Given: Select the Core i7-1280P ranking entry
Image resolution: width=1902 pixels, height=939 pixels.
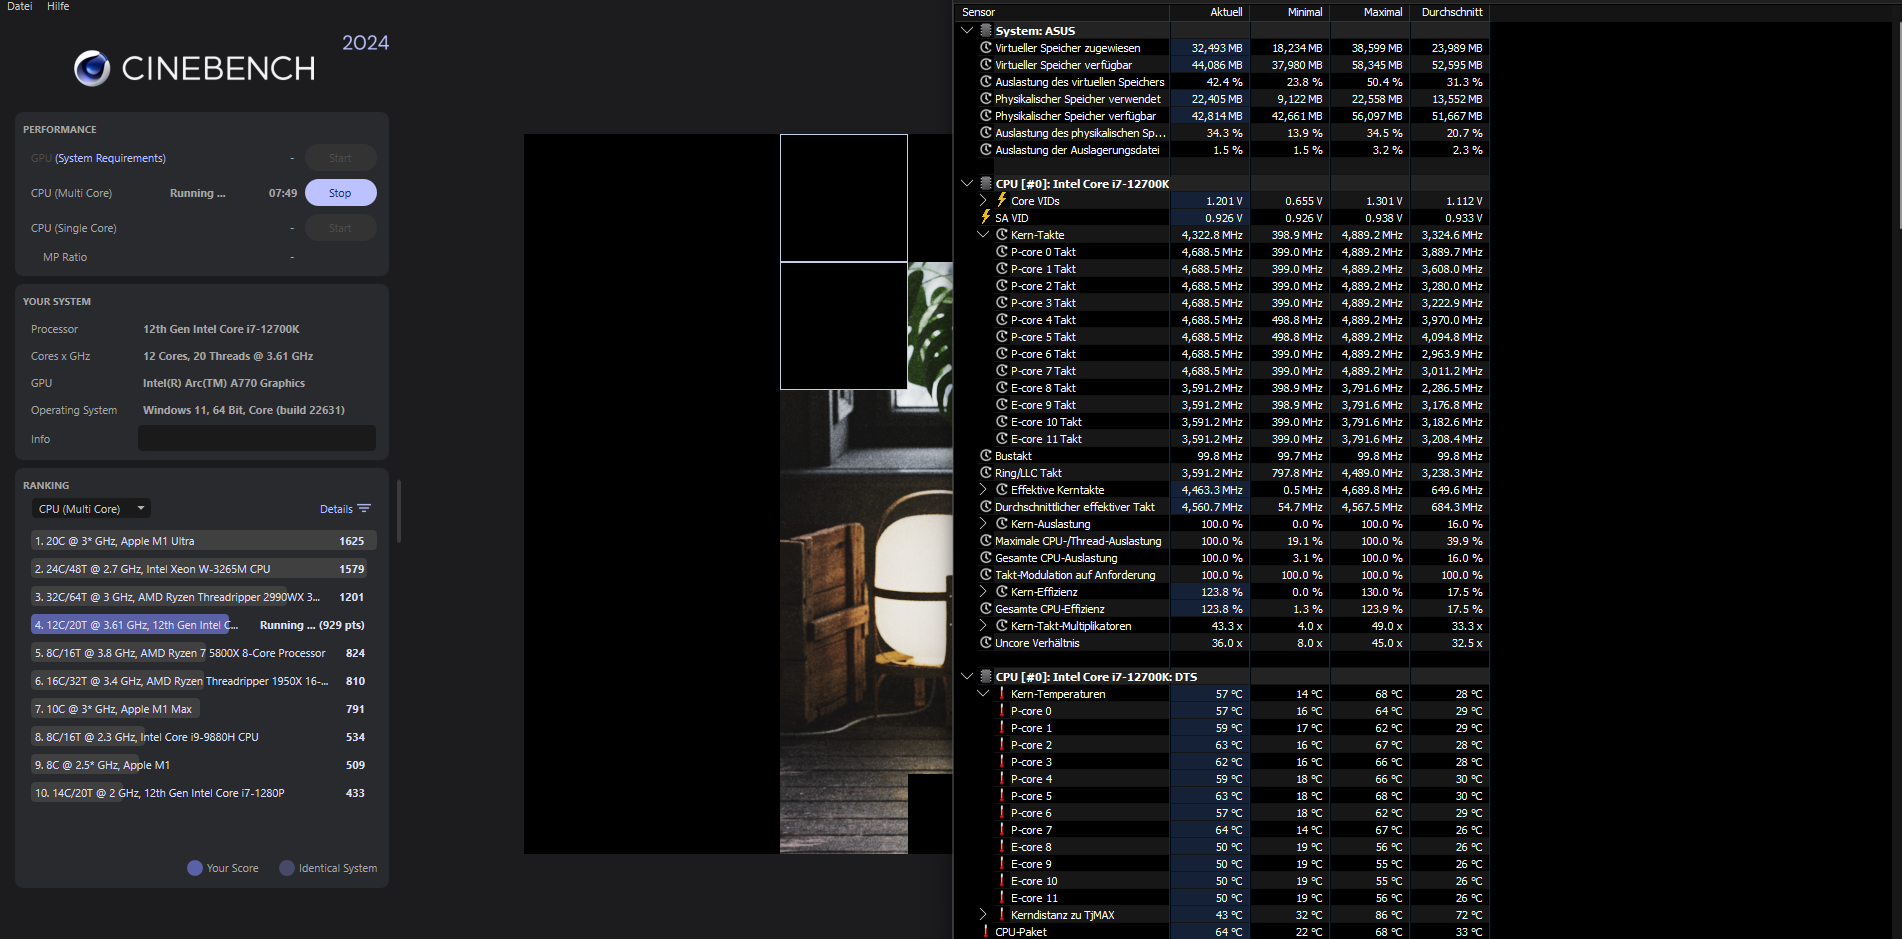Looking at the screenshot, I should pos(203,793).
